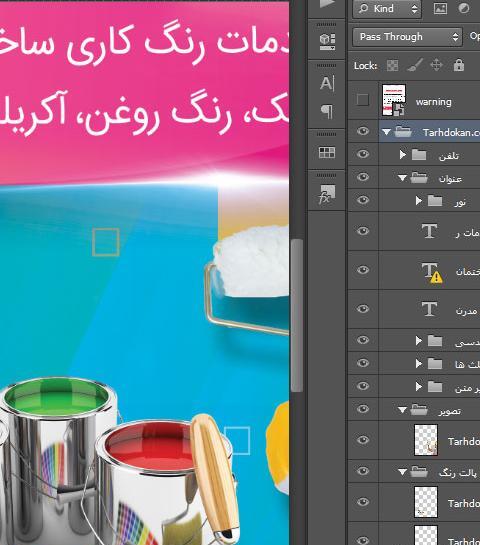The image size is (480, 545).
Task: Filter layers by adjustment layers icon
Action: (x=464, y=9)
